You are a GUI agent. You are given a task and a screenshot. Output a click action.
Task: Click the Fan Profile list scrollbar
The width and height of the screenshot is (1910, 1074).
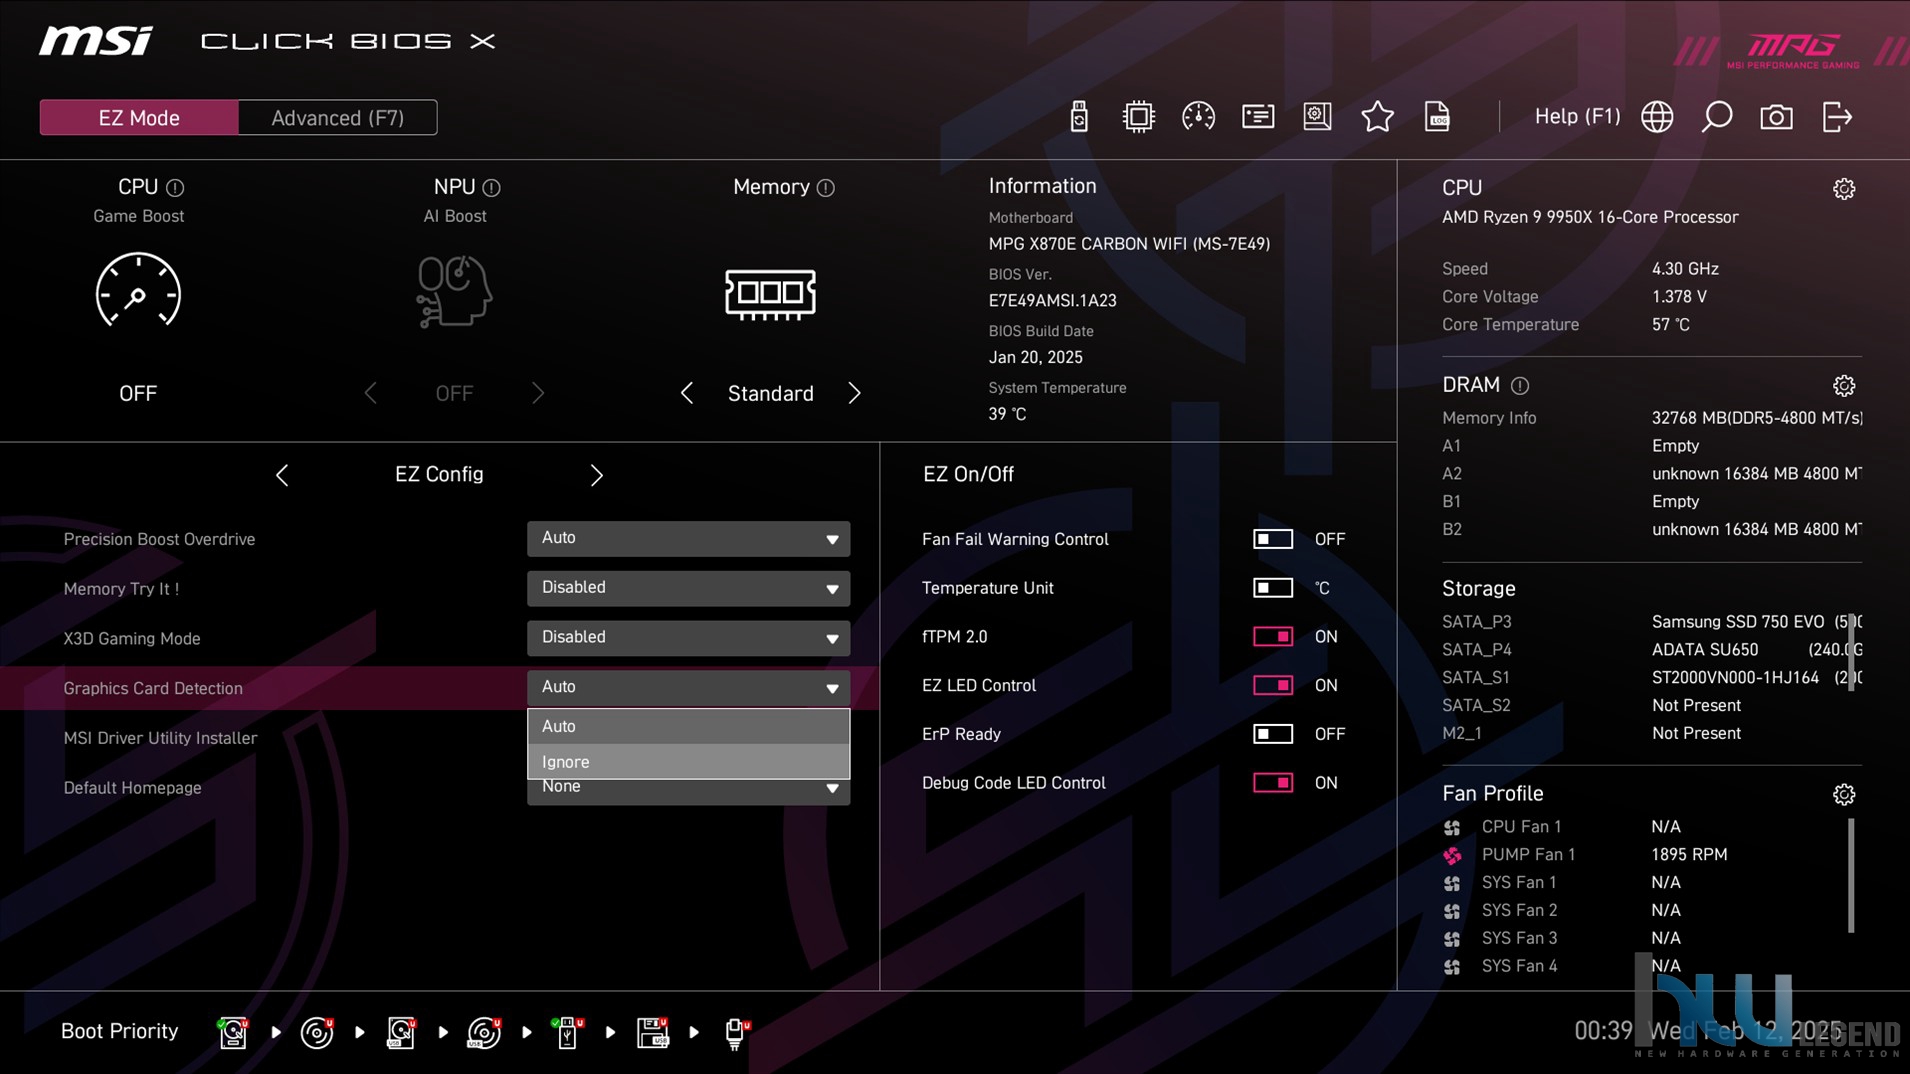coord(1851,876)
